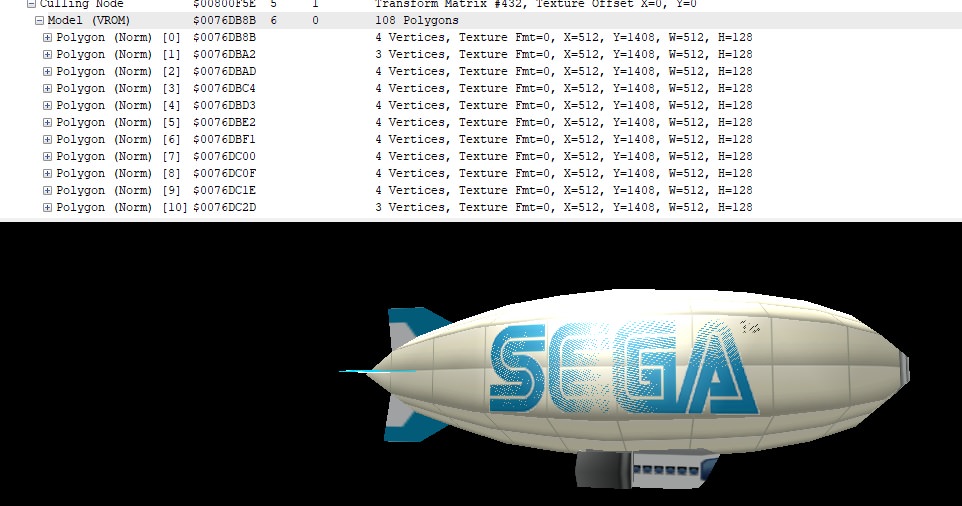Expand Polygon (Norm) [1] row
The image size is (962, 506).
(x=47, y=55)
